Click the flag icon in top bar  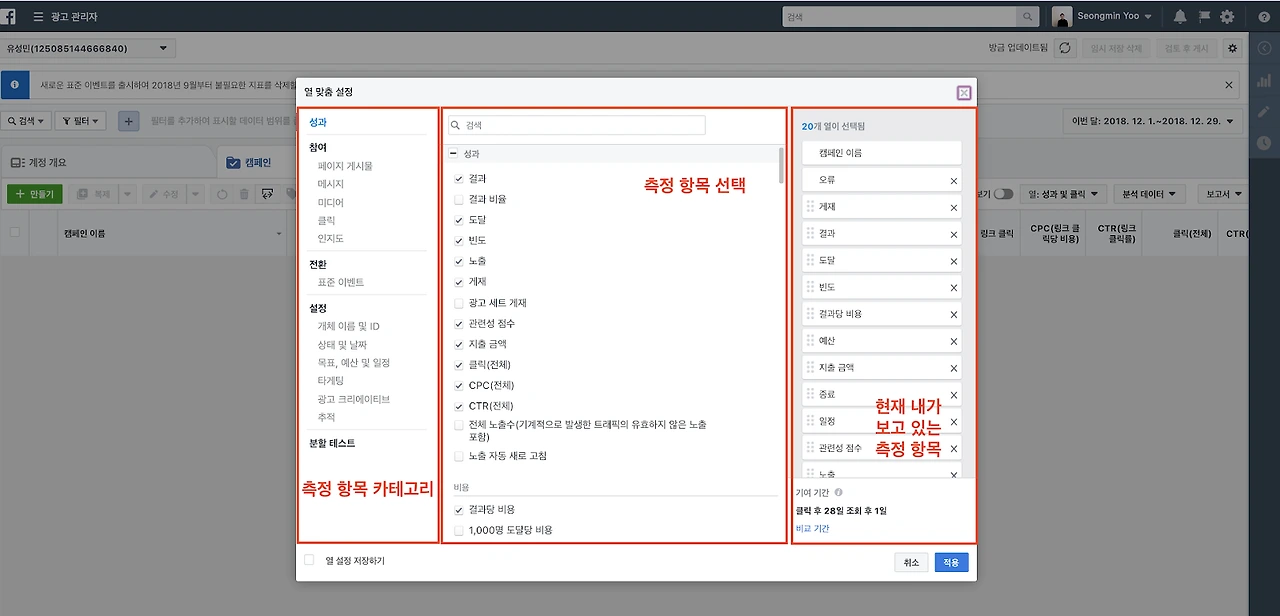1204,17
